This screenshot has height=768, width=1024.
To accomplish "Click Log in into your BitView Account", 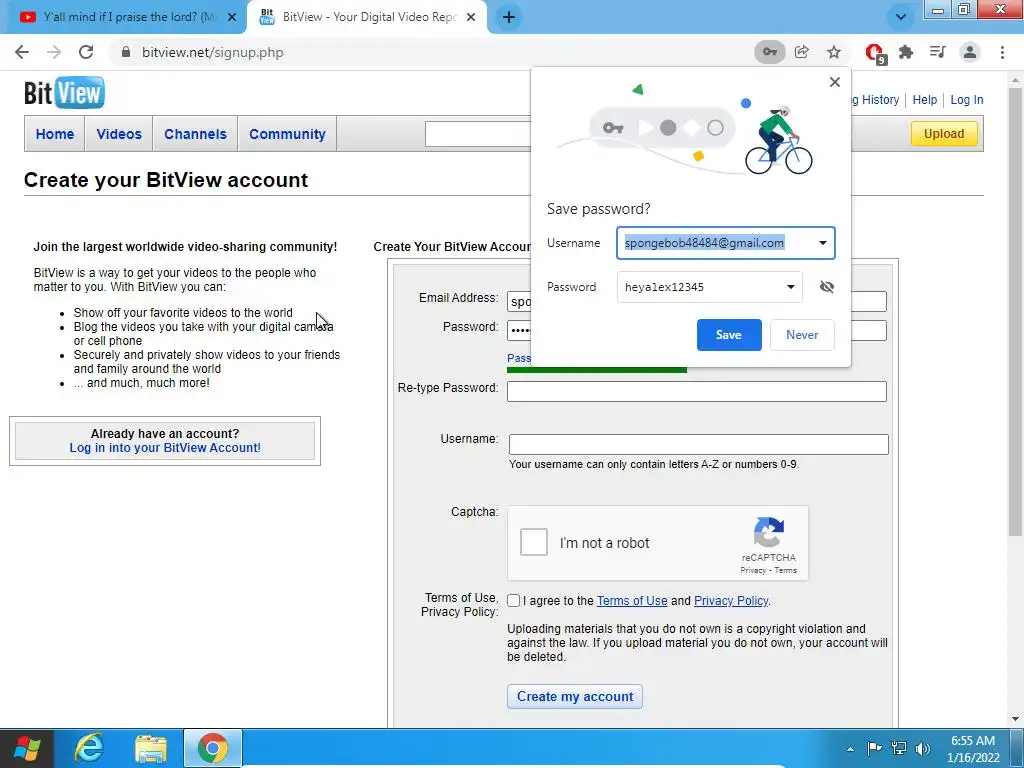I will tap(165, 448).
